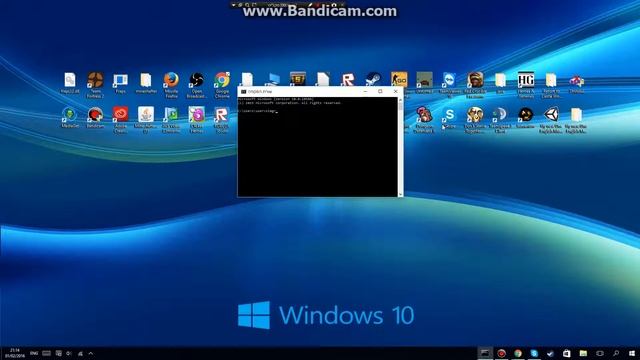Open ENG language switcher in tray
640x360 pixels.
[x=34, y=353]
